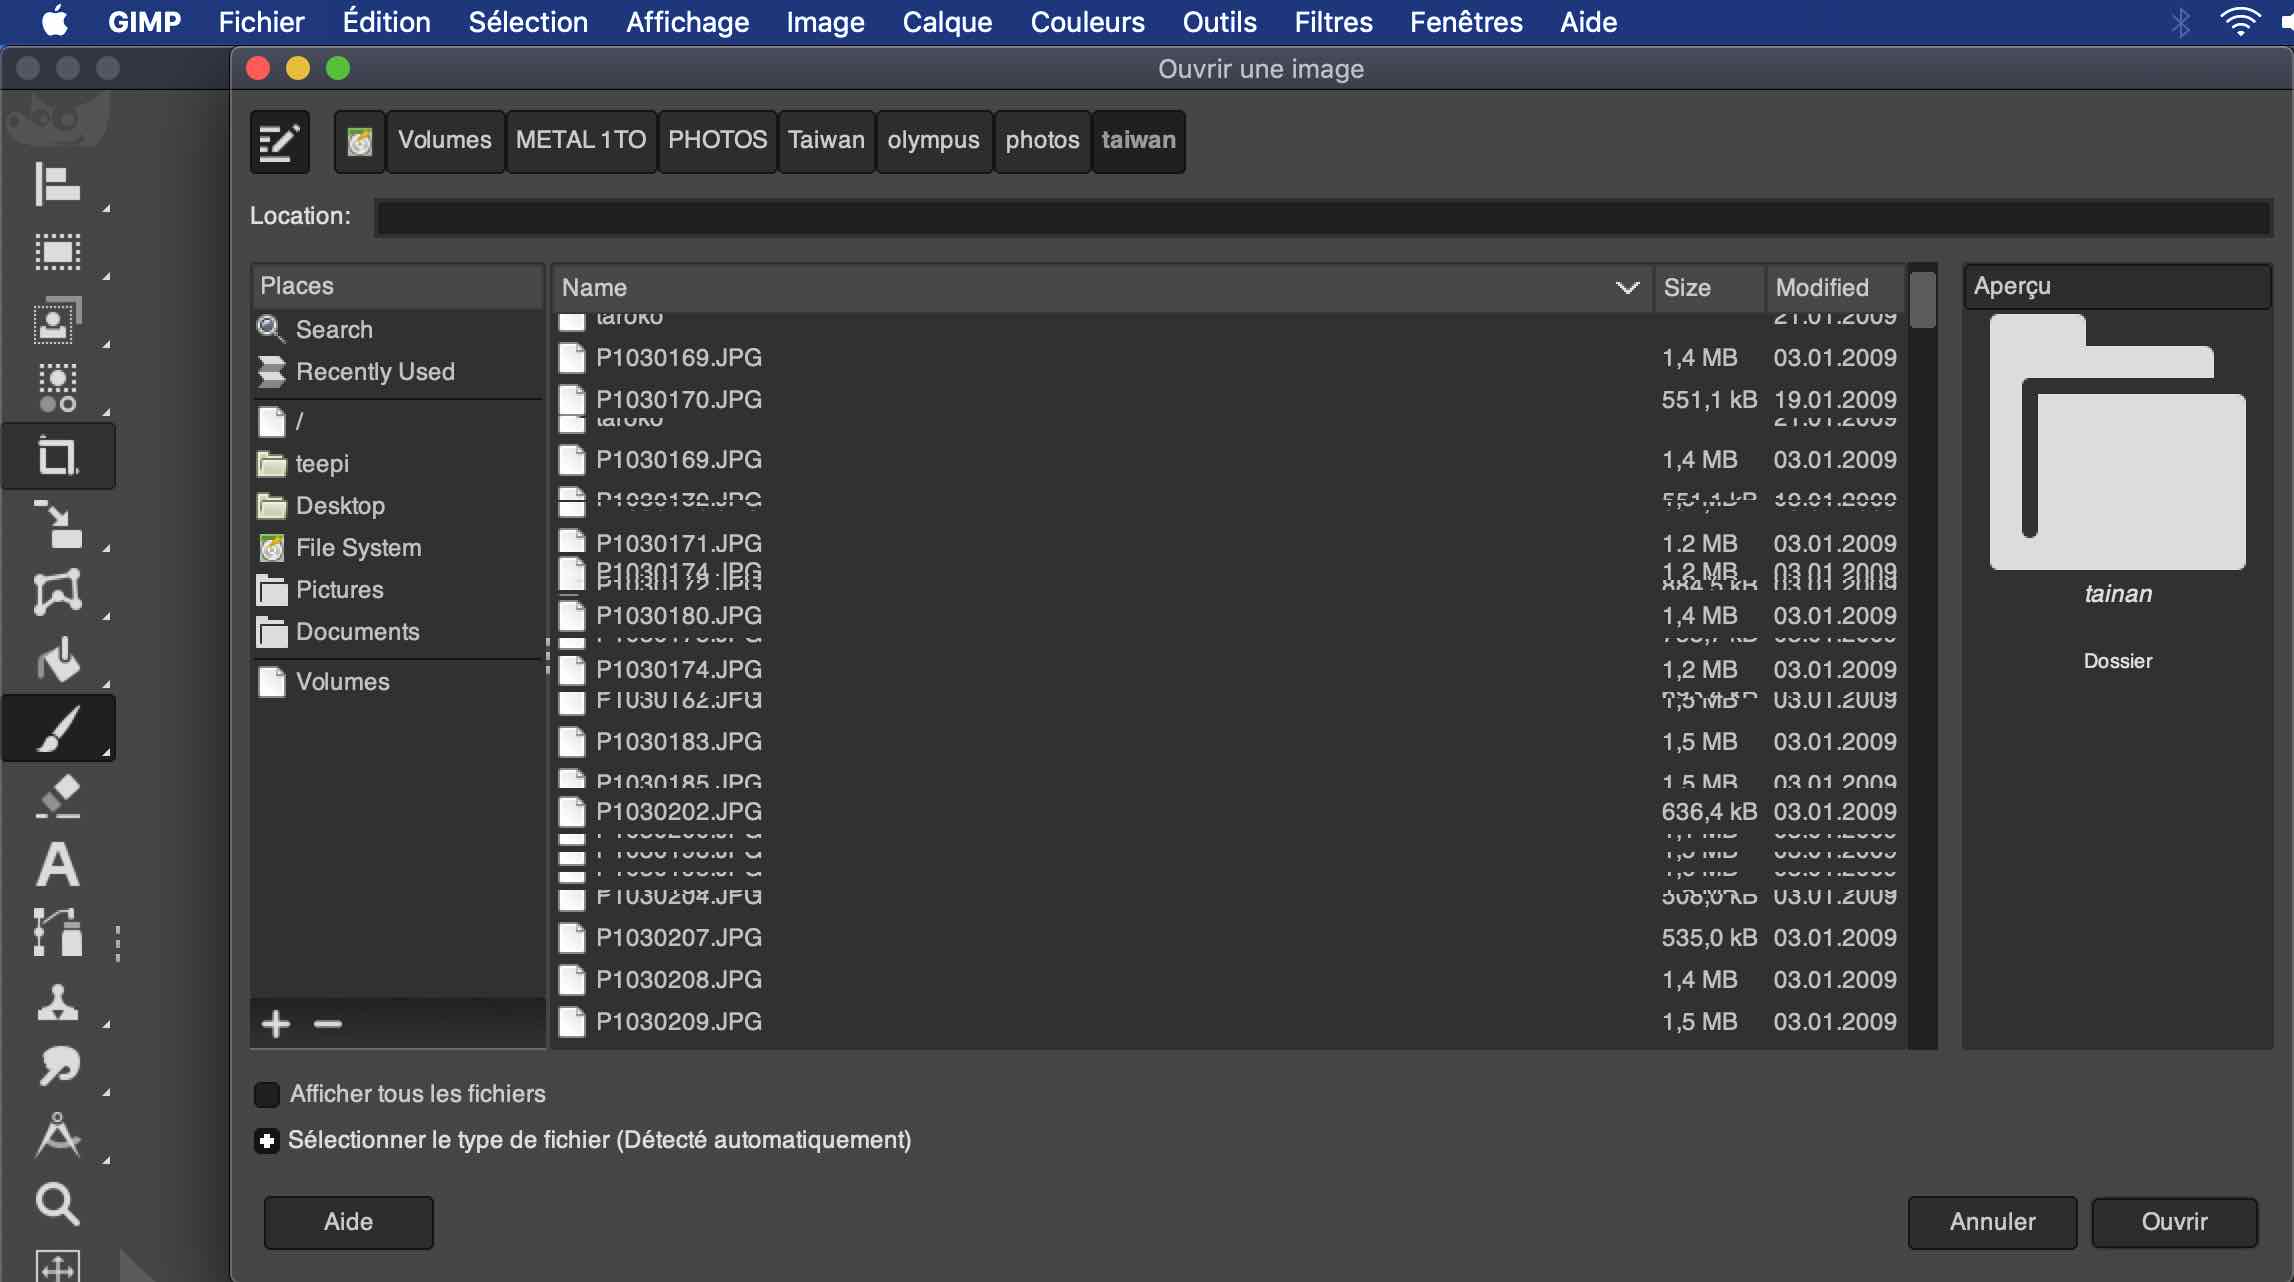Click the Name column sort chevron
Viewport: 2294px width, 1282px height.
(x=1627, y=288)
